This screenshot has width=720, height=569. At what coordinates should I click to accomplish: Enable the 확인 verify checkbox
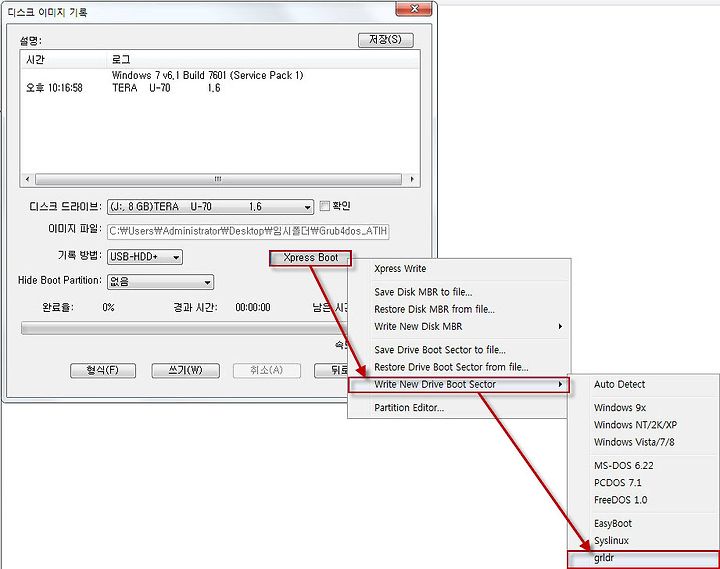click(x=325, y=206)
